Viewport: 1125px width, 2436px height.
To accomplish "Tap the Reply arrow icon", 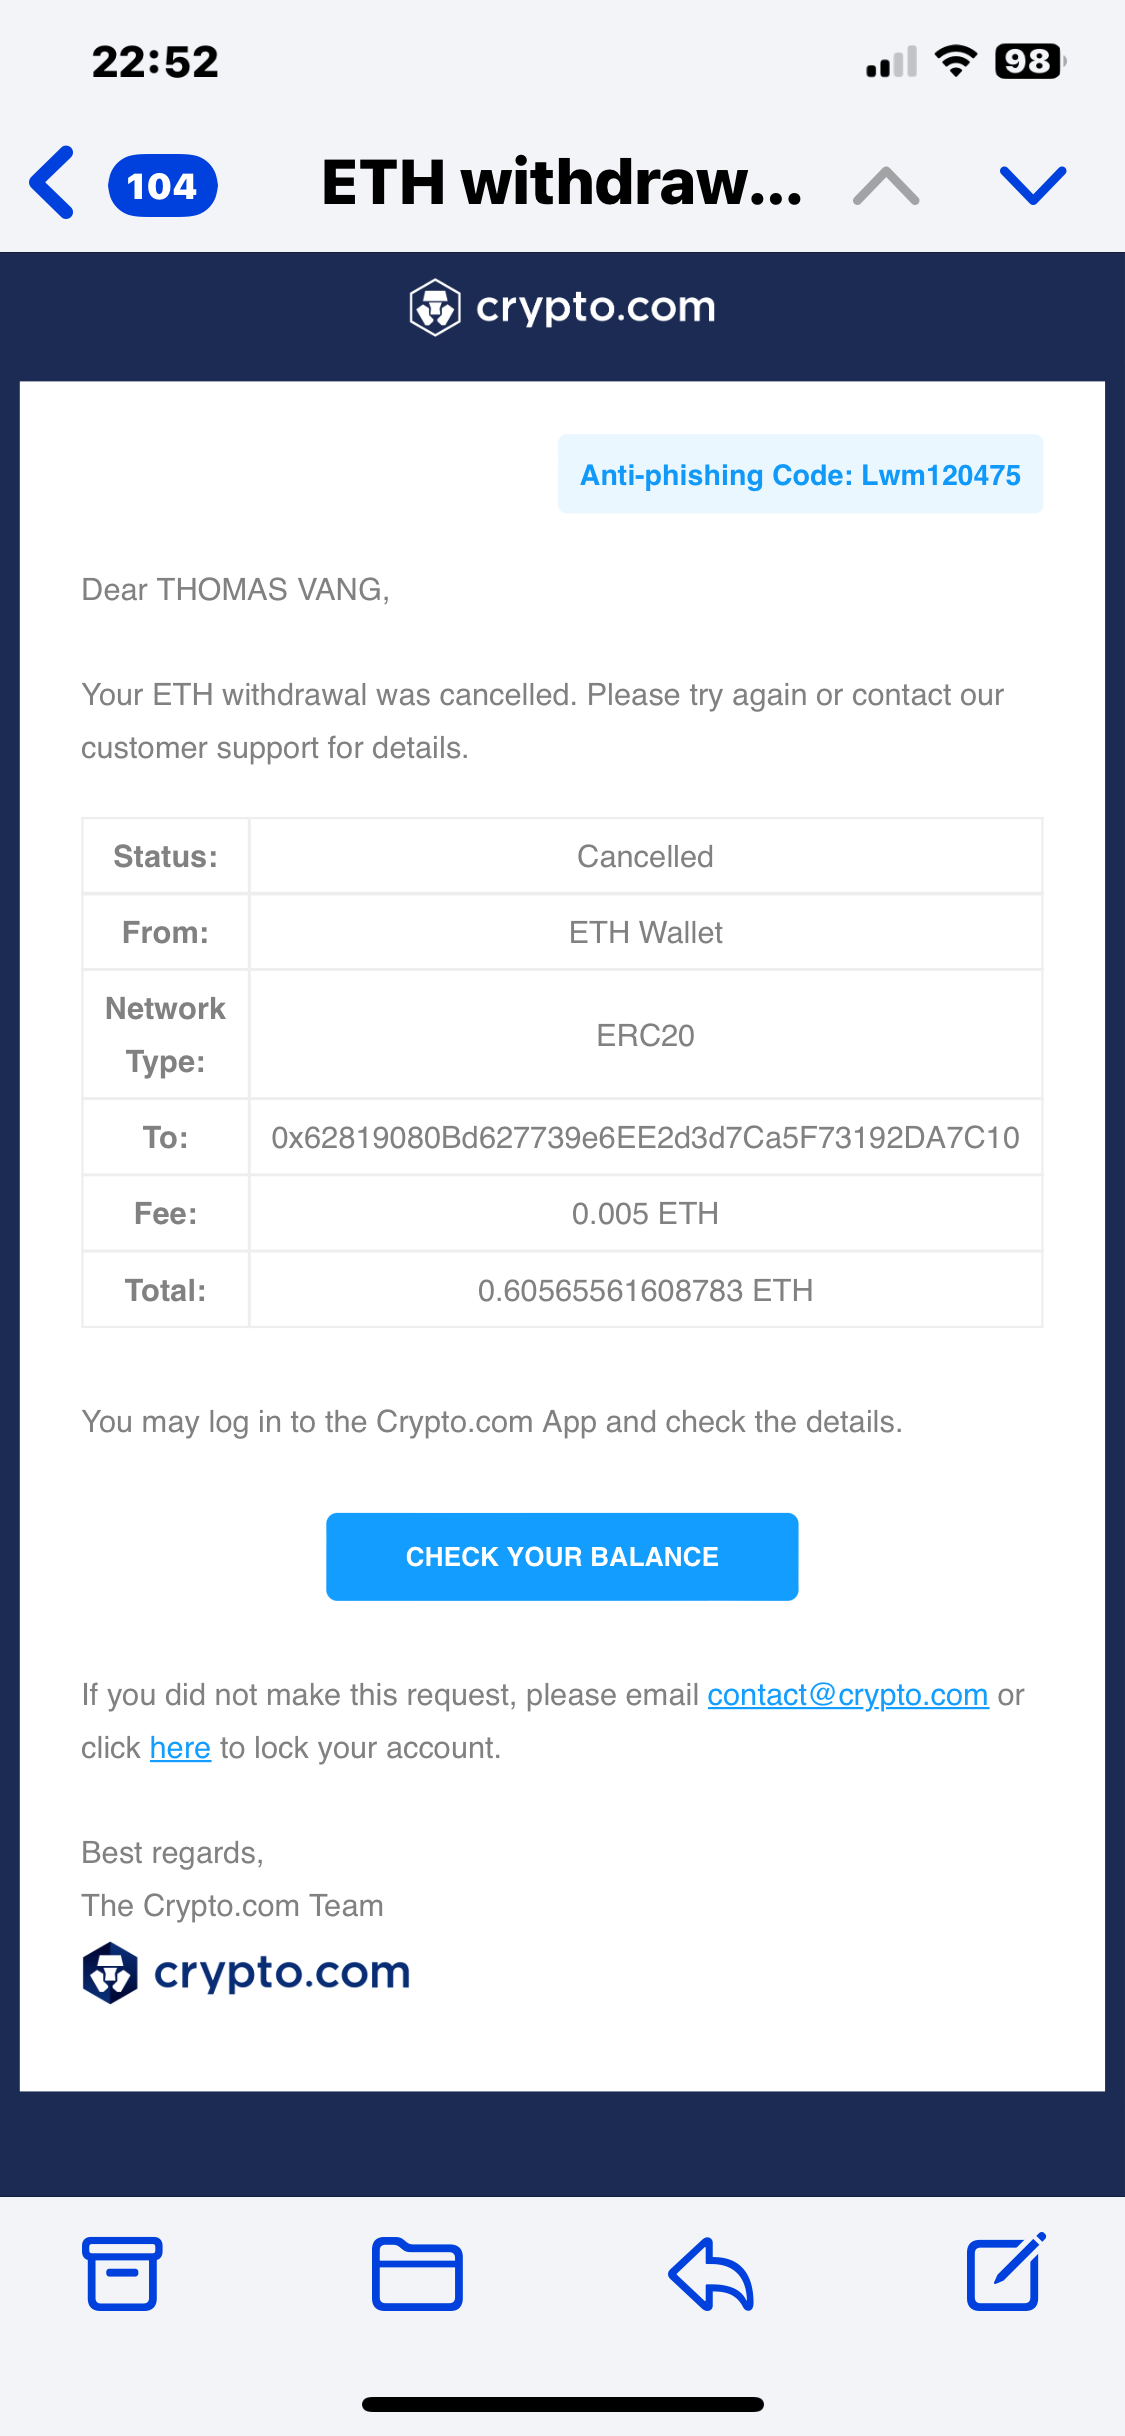I will 711,2273.
